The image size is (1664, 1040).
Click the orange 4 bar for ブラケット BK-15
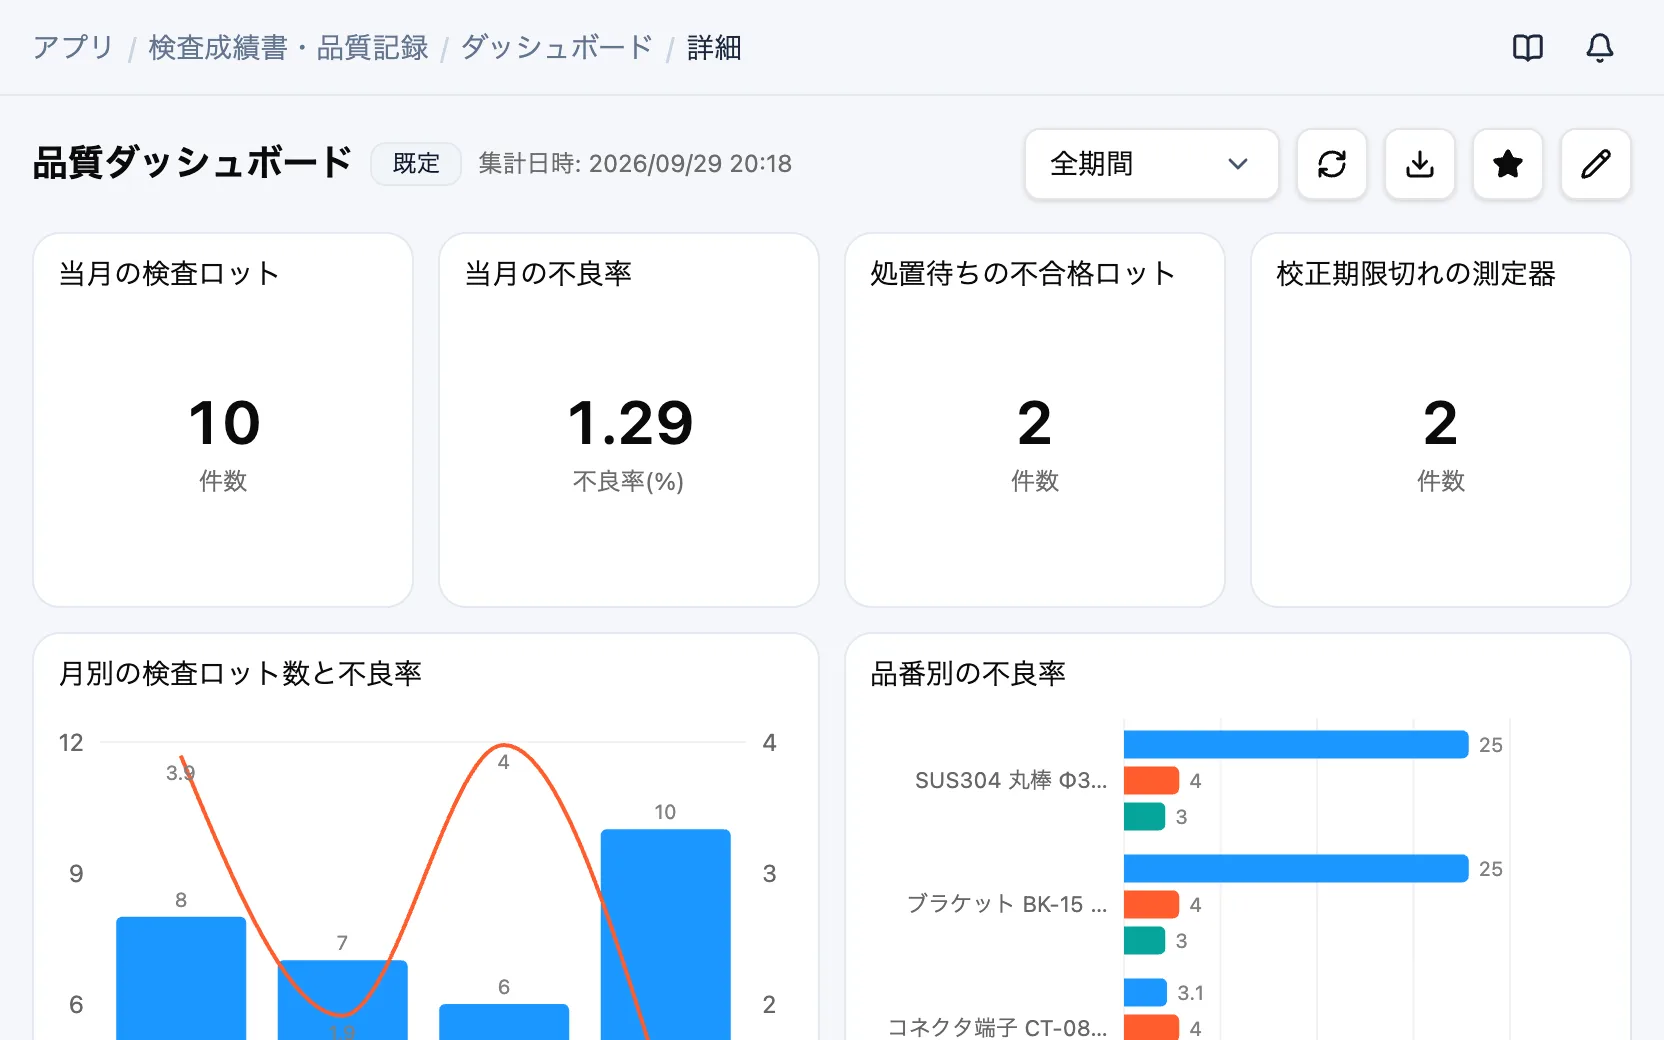pos(1151,905)
